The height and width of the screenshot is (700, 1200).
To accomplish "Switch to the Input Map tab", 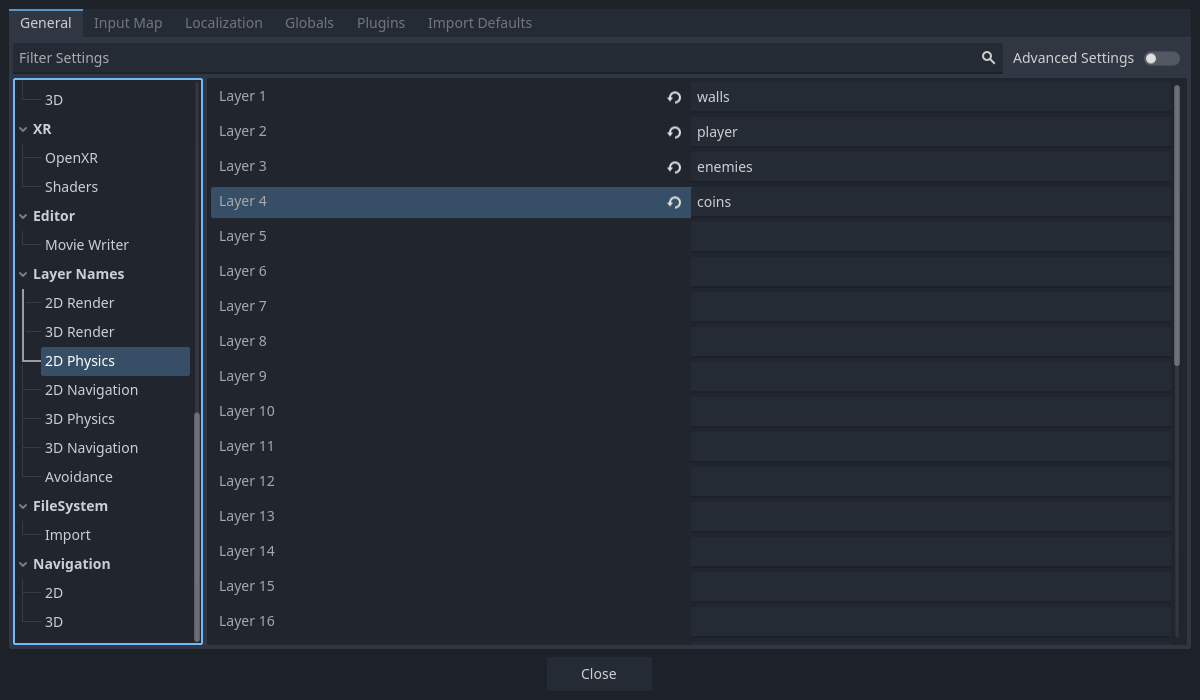I will [x=128, y=22].
